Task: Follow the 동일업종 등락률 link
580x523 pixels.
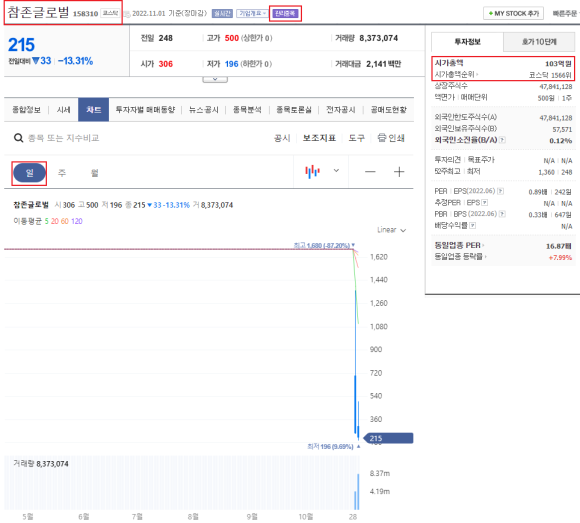Action: (x=460, y=257)
